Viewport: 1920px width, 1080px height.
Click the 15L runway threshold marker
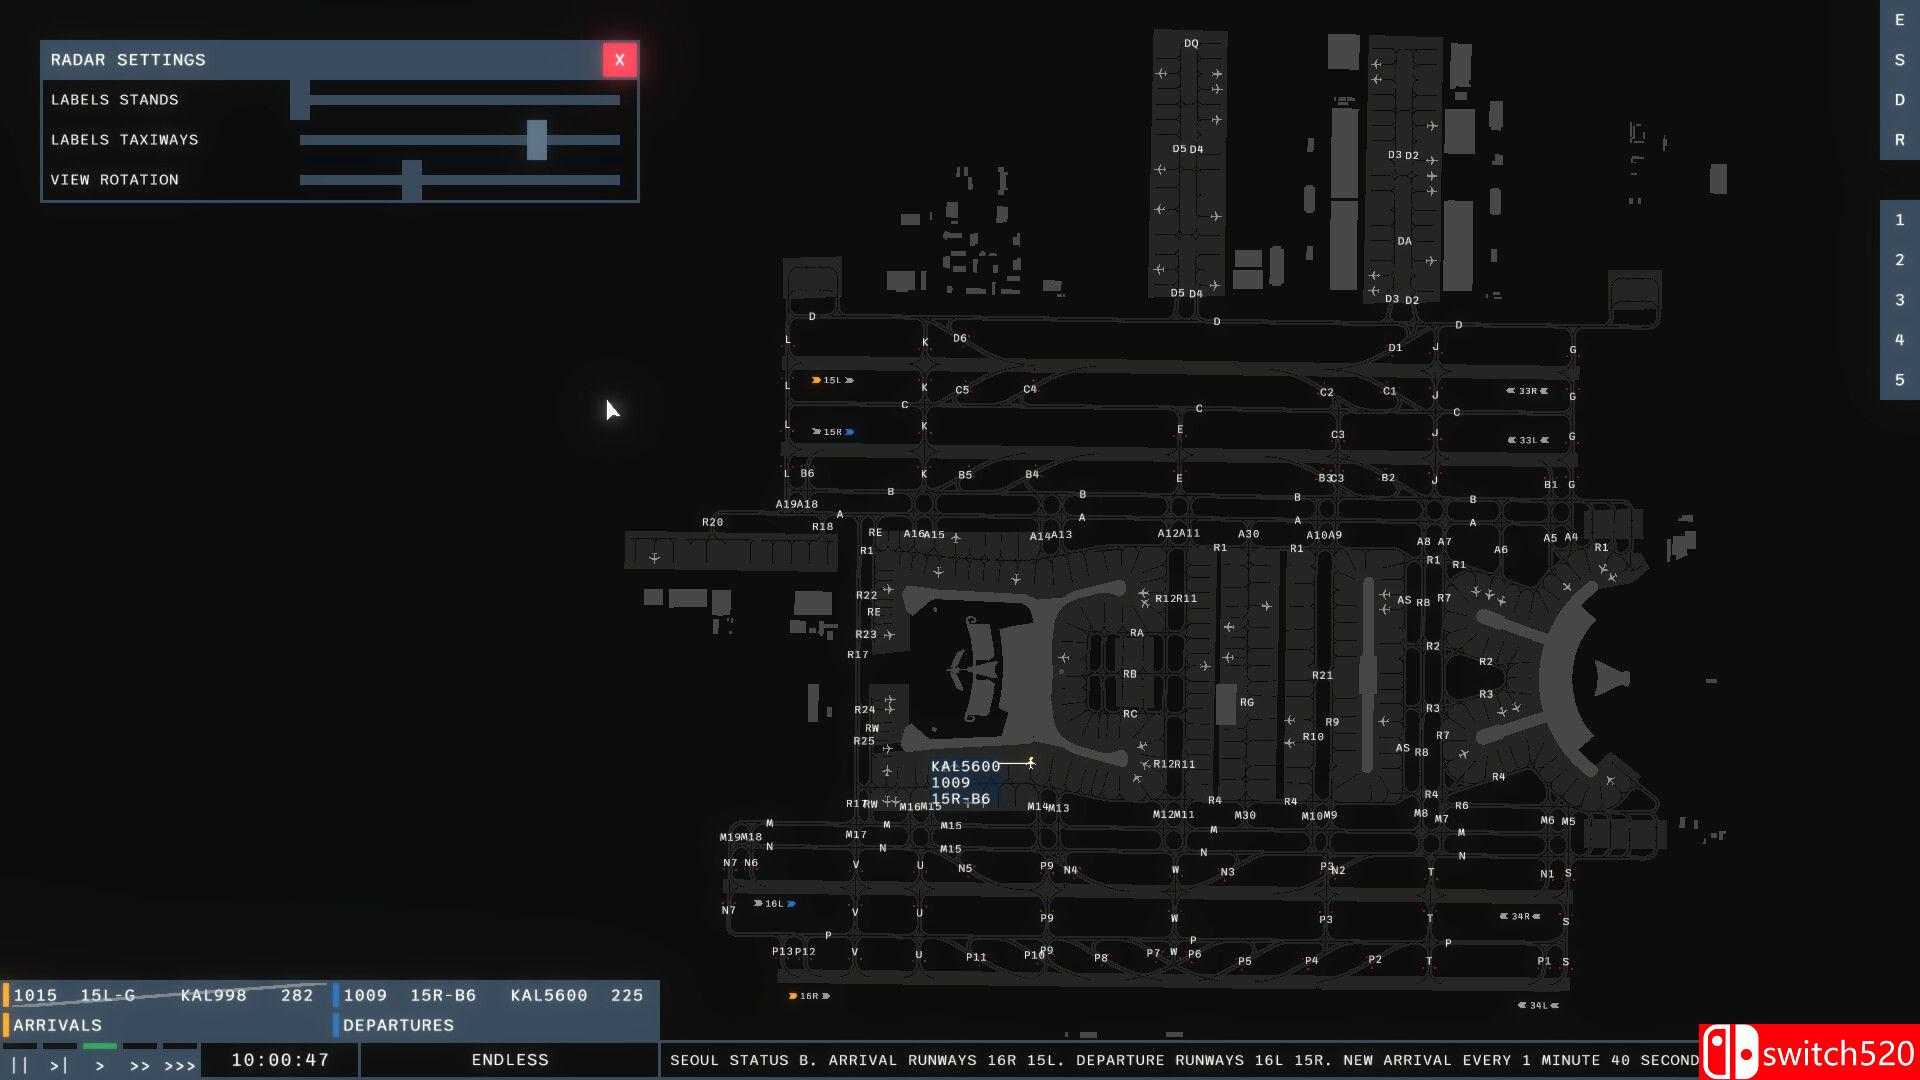tap(832, 380)
